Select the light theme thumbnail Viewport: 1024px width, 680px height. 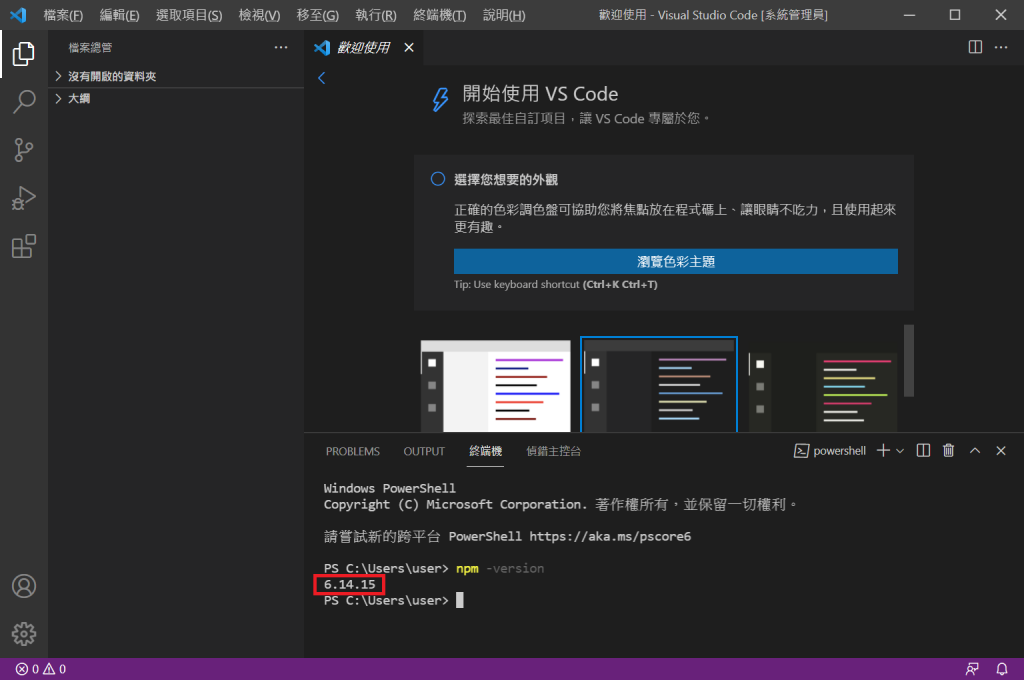496,385
